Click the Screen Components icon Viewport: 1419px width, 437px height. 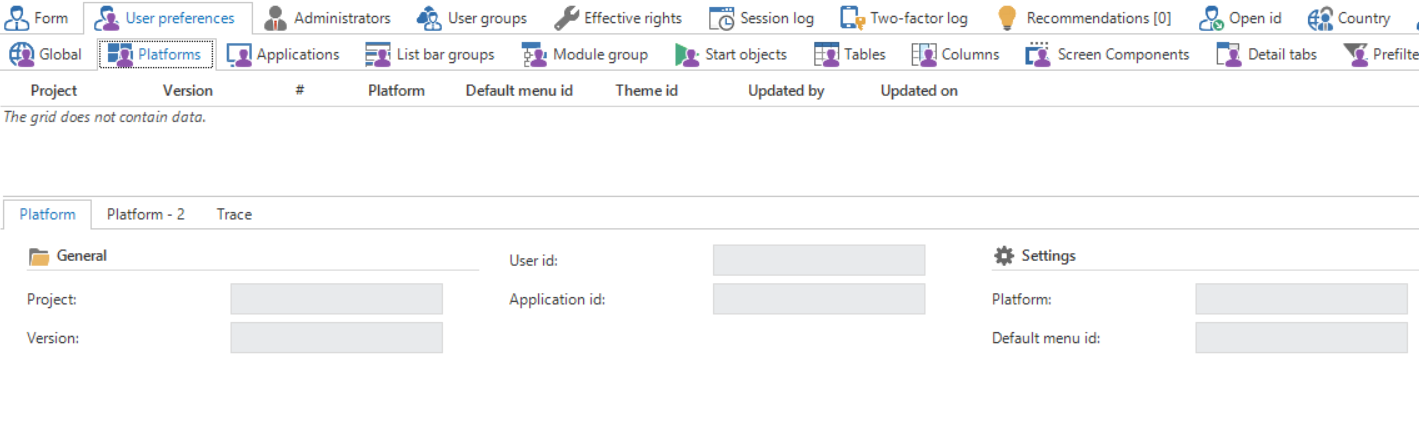tap(1038, 55)
